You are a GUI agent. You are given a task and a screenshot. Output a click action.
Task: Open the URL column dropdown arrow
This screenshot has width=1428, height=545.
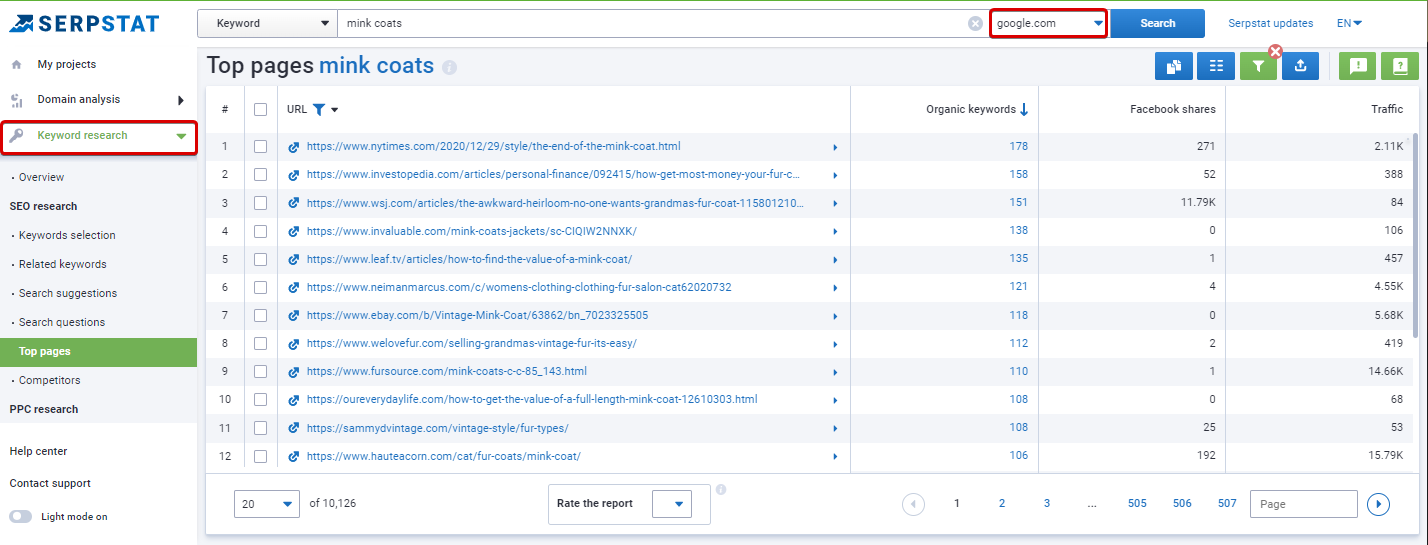coord(335,110)
